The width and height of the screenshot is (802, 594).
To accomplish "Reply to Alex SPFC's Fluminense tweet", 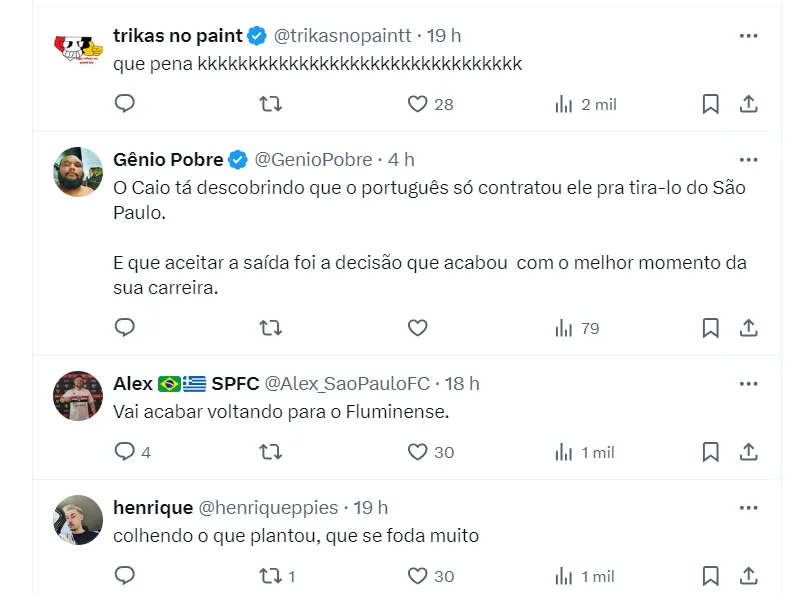I will click(x=125, y=452).
